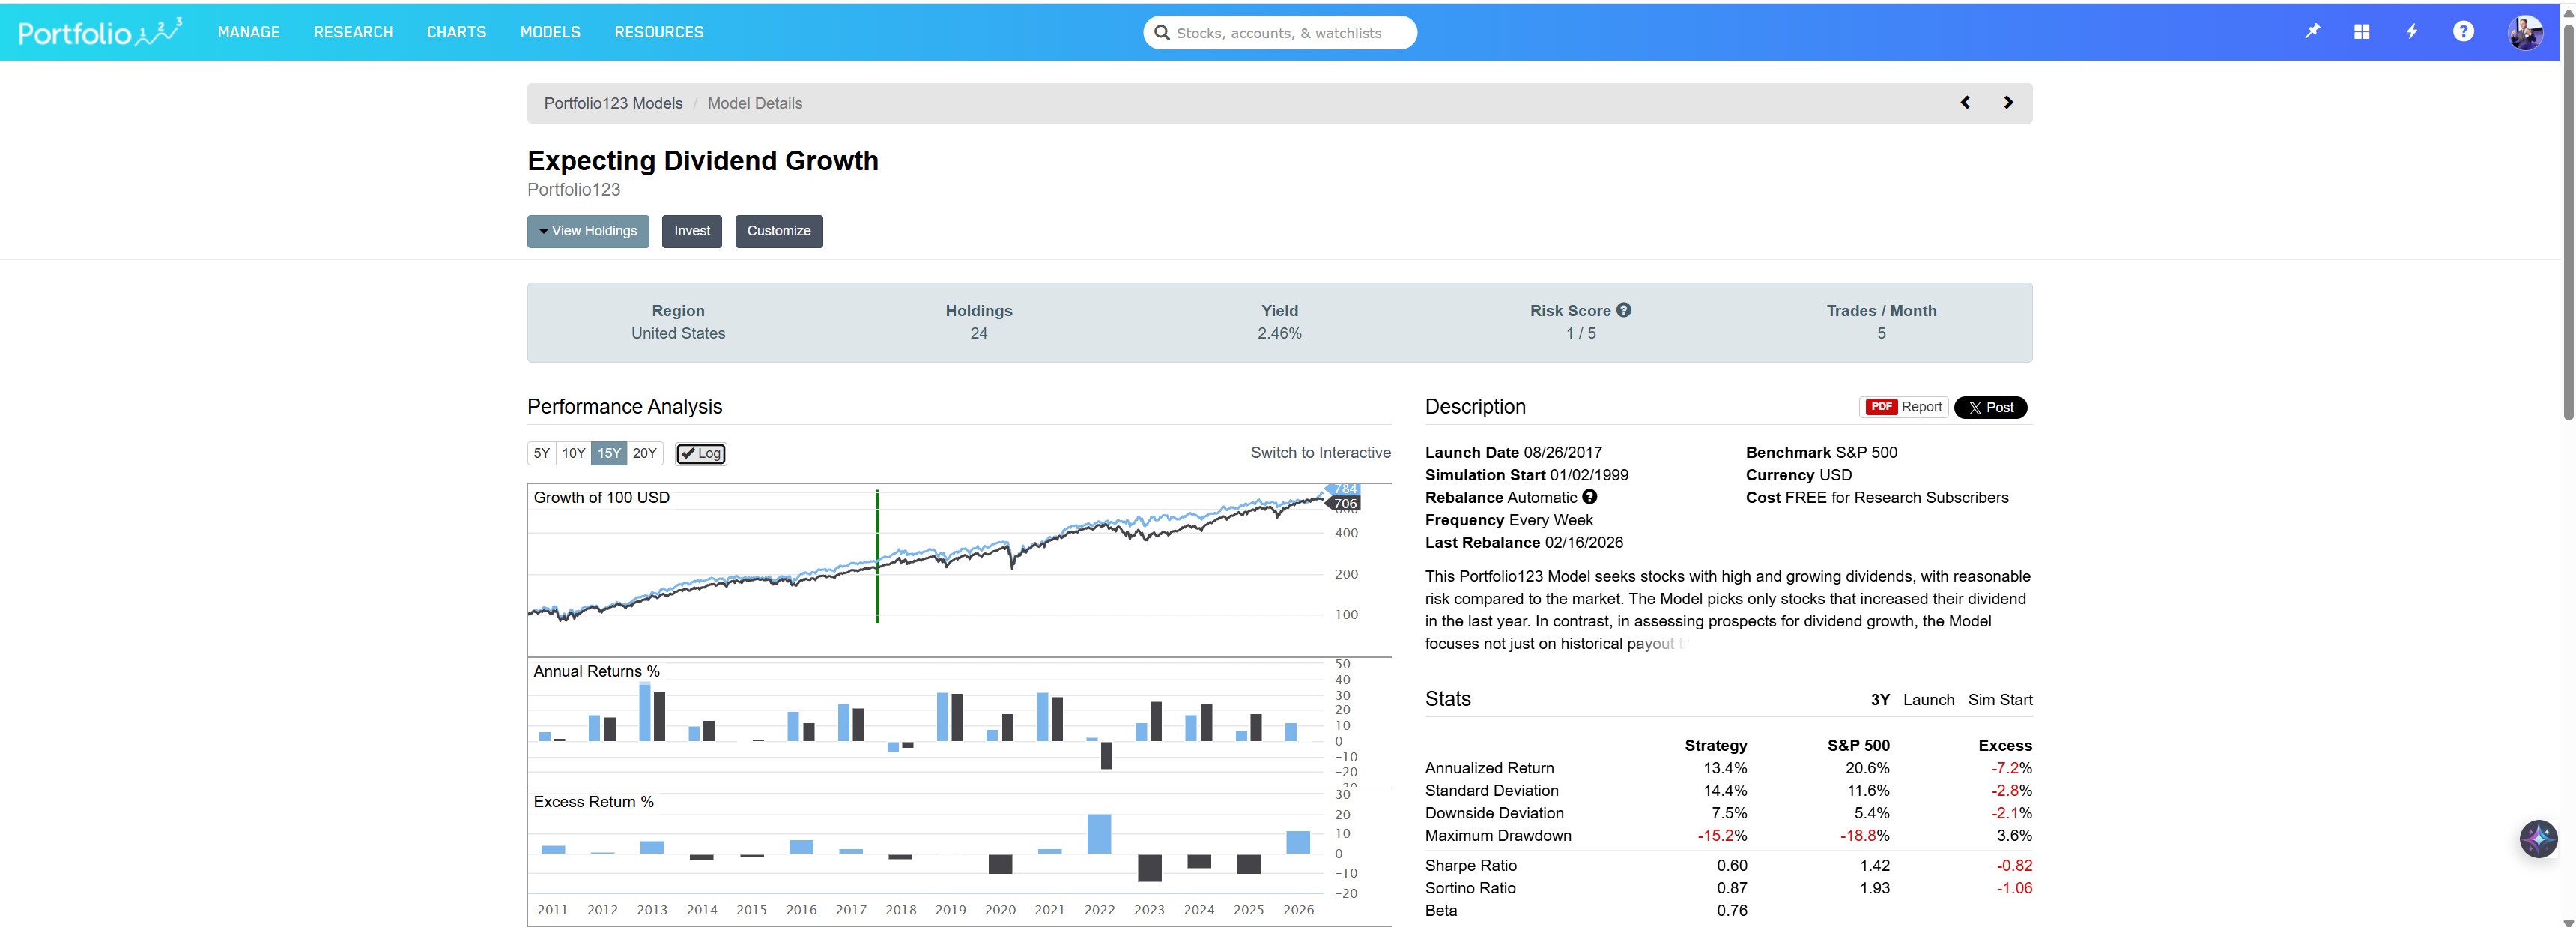
Task: Select the 20Y chart period
Action: (645, 453)
